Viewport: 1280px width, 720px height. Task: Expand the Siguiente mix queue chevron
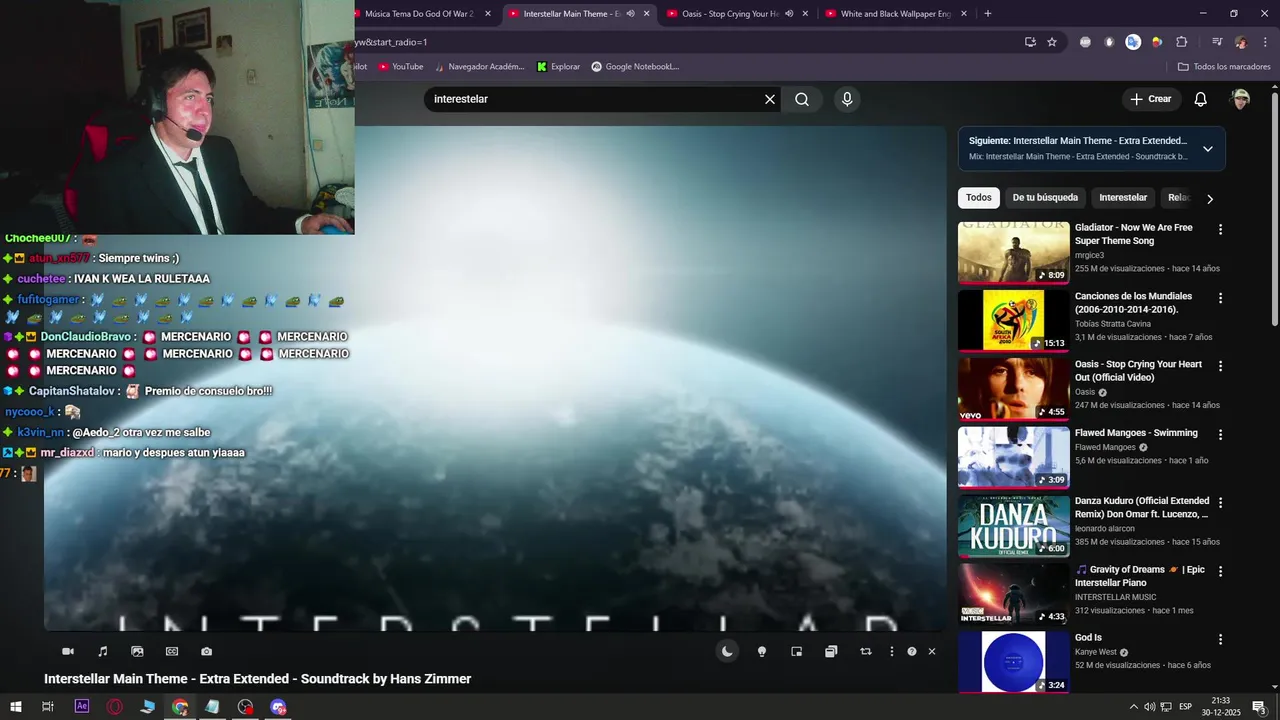click(1208, 149)
